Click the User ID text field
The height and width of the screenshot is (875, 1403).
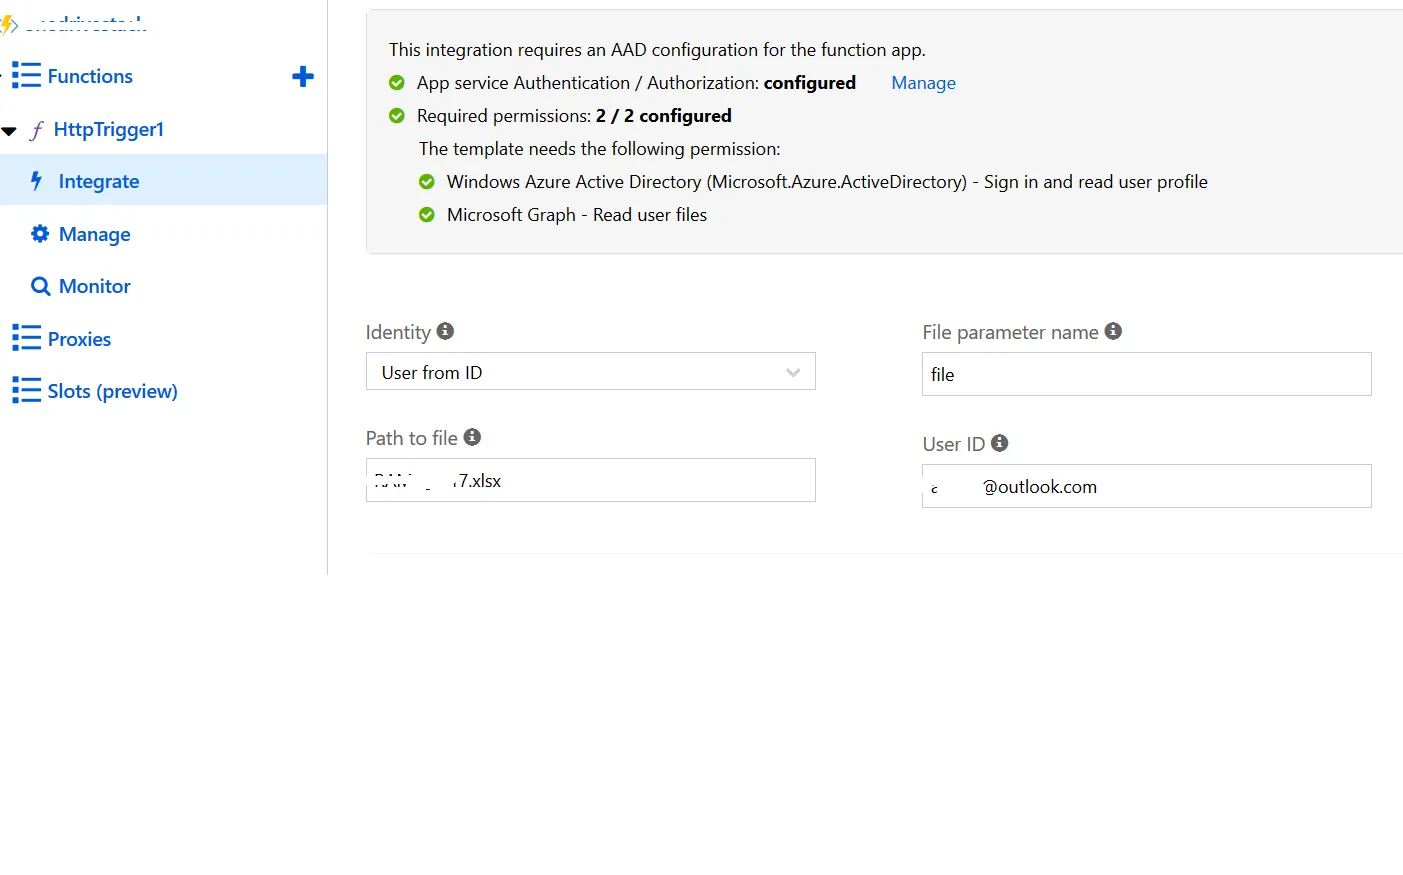click(1146, 487)
